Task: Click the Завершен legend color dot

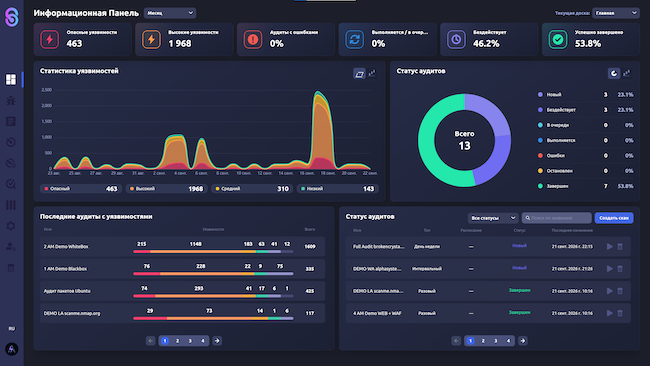Action: (540, 186)
